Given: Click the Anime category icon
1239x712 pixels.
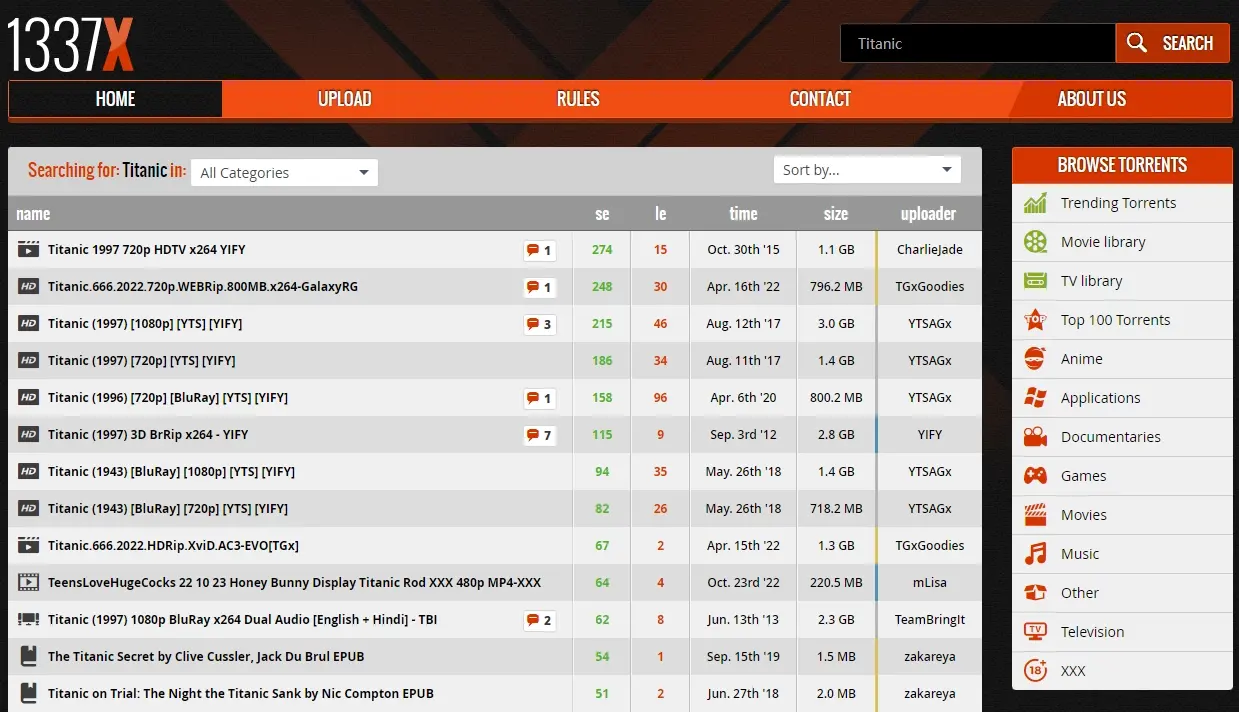Looking at the screenshot, I should click(x=1035, y=359).
